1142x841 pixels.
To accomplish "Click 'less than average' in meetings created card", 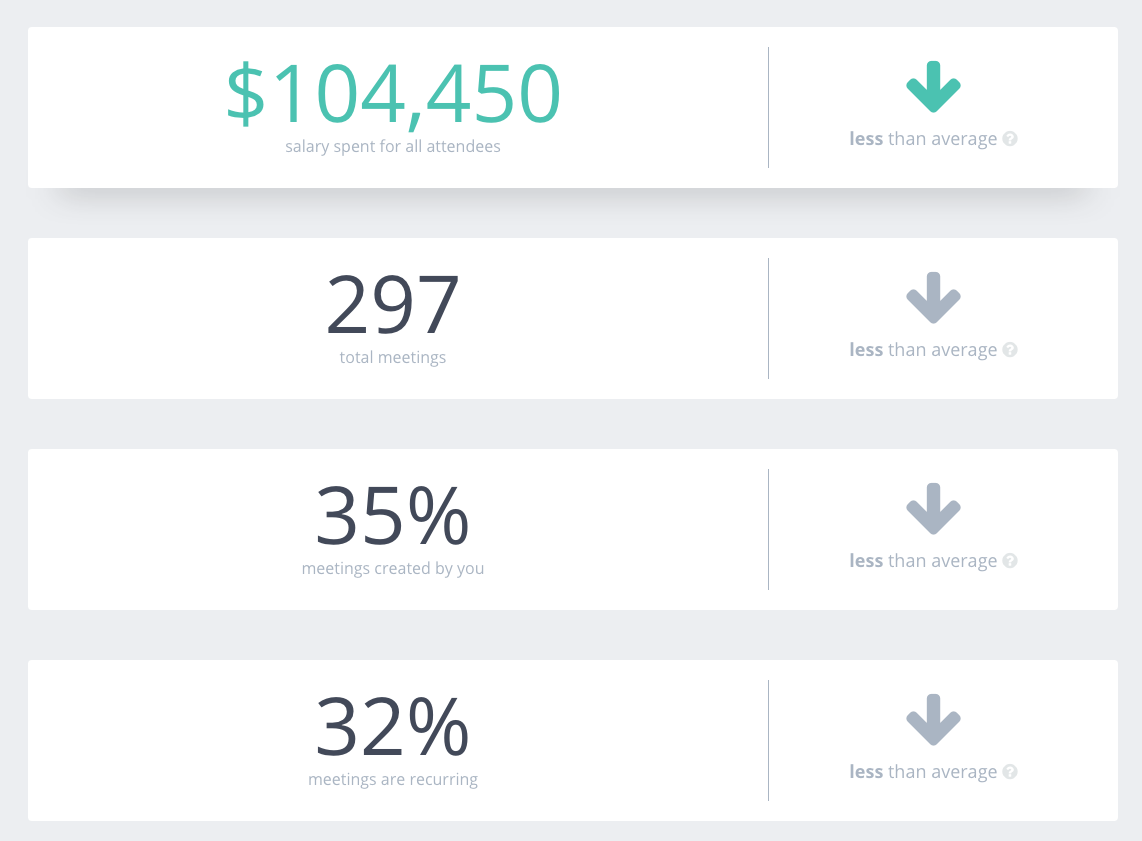I will coord(923,561).
